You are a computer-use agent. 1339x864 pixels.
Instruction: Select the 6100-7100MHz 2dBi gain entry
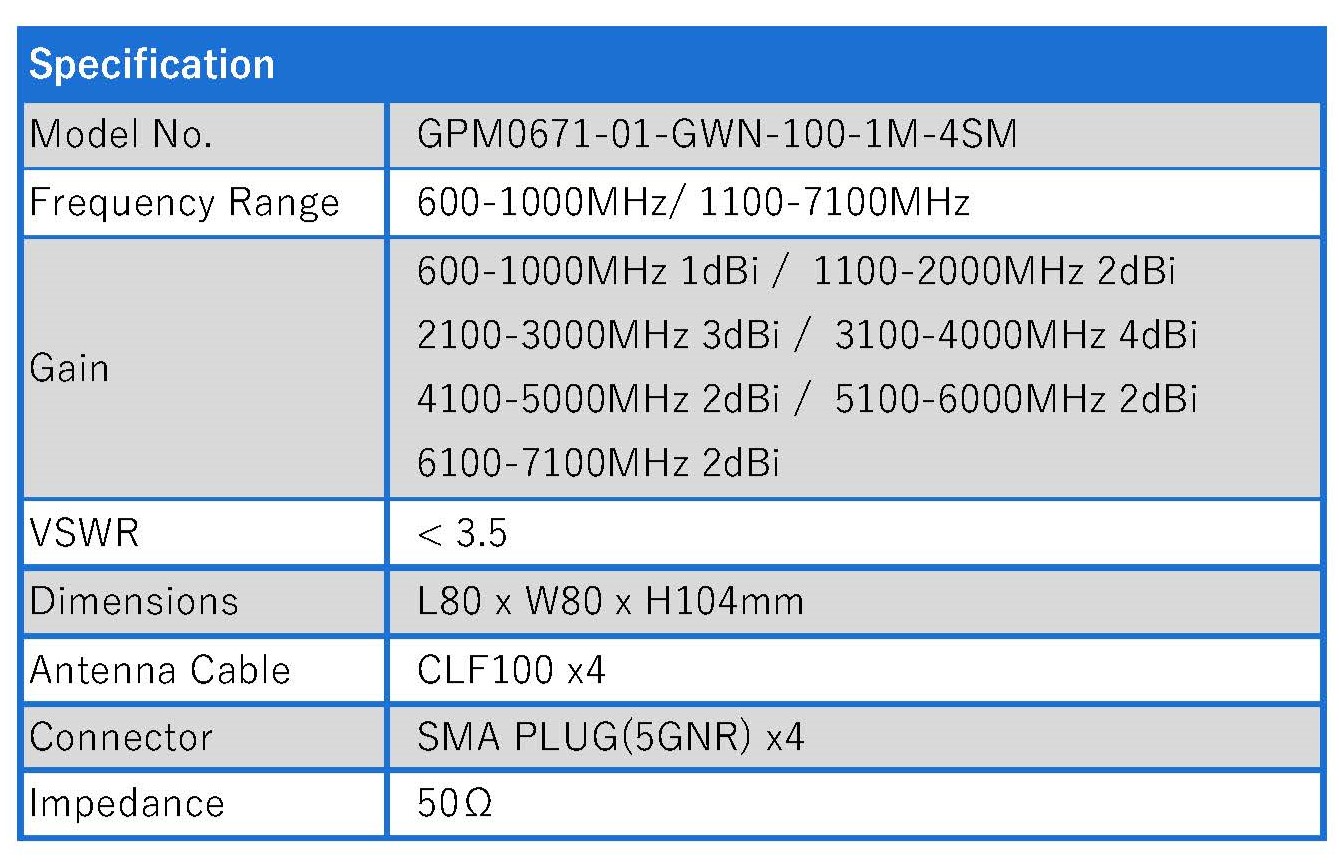pyautogui.click(x=598, y=463)
